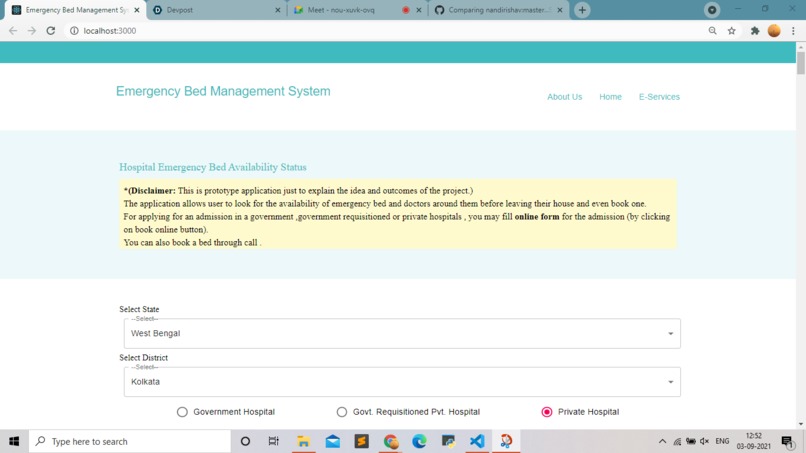
Task: Close the Devpost tab
Action: coord(278,10)
